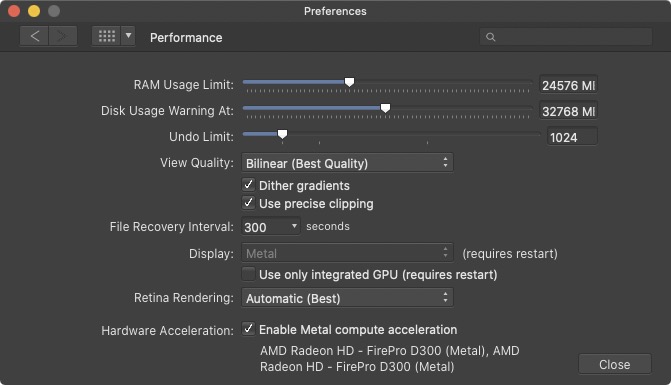Show all preferences grid icon

pyautogui.click(x=107, y=36)
